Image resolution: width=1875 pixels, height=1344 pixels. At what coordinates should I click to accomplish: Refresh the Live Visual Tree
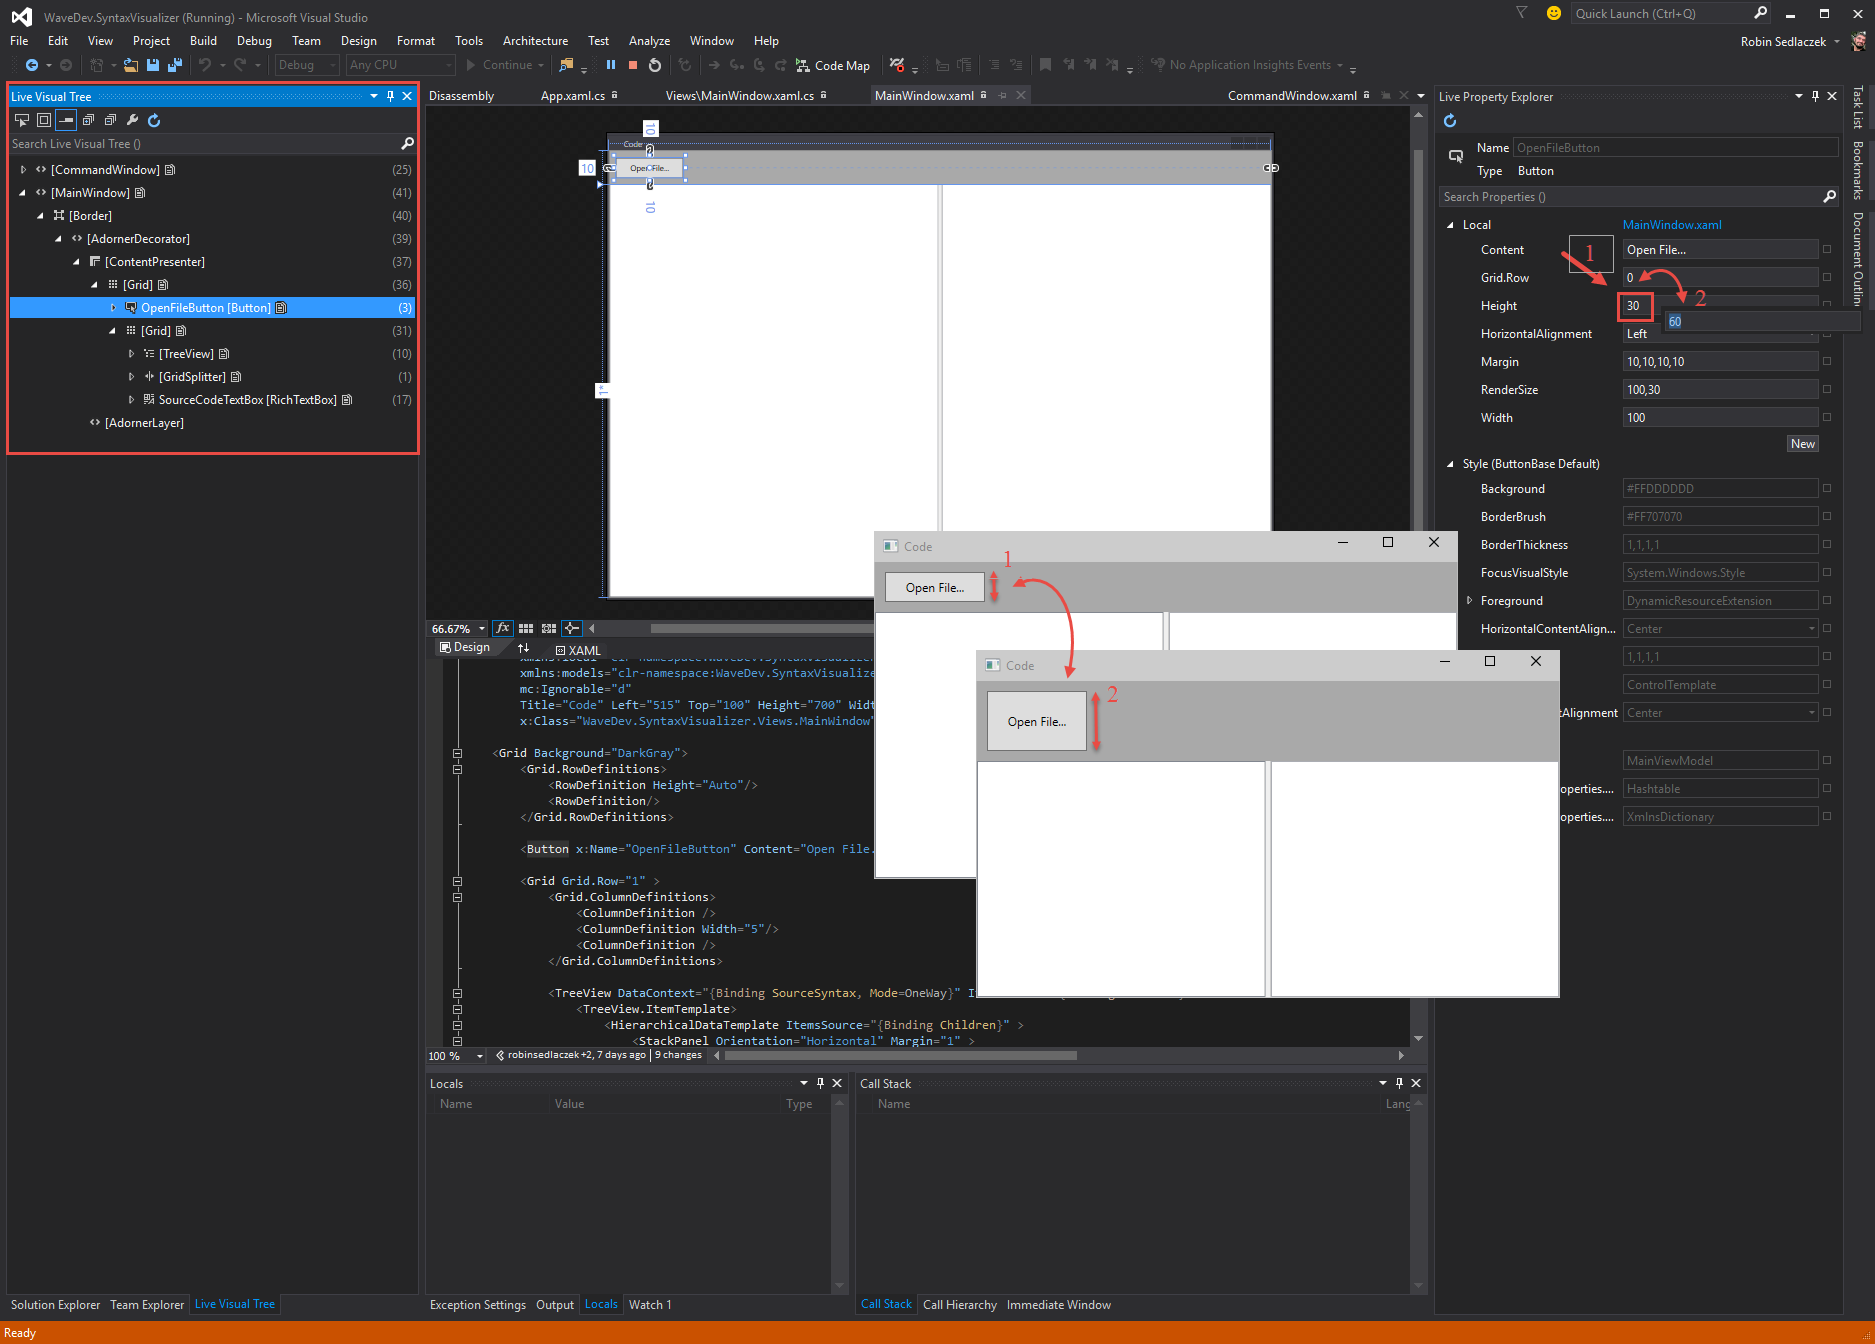click(x=154, y=120)
